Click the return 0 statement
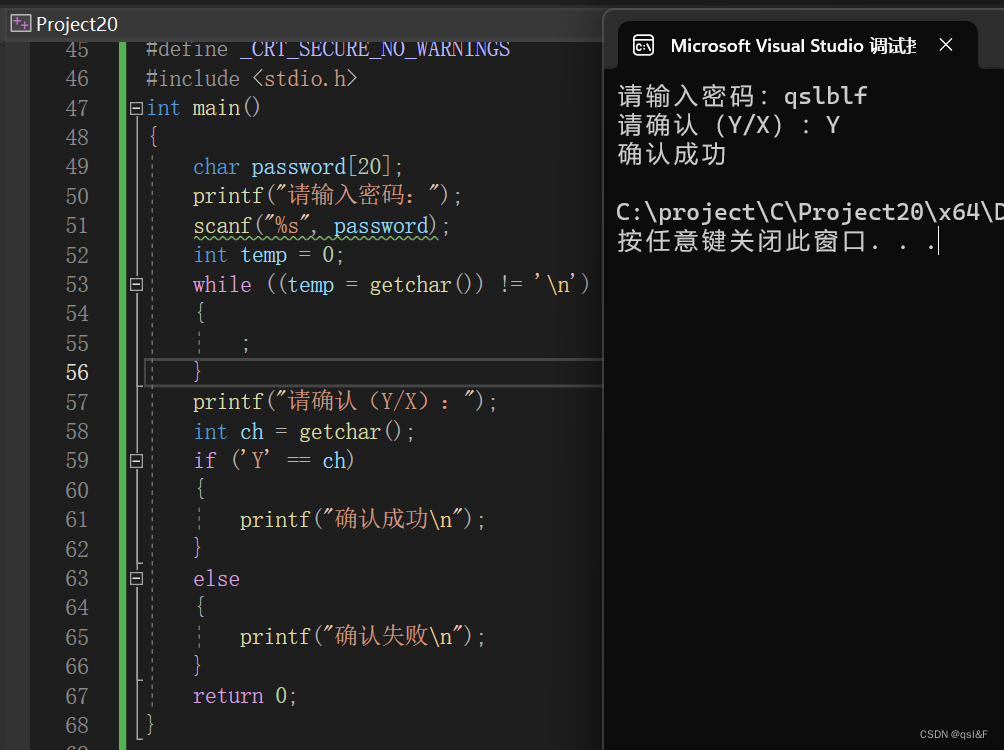1004x750 pixels. 243,695
